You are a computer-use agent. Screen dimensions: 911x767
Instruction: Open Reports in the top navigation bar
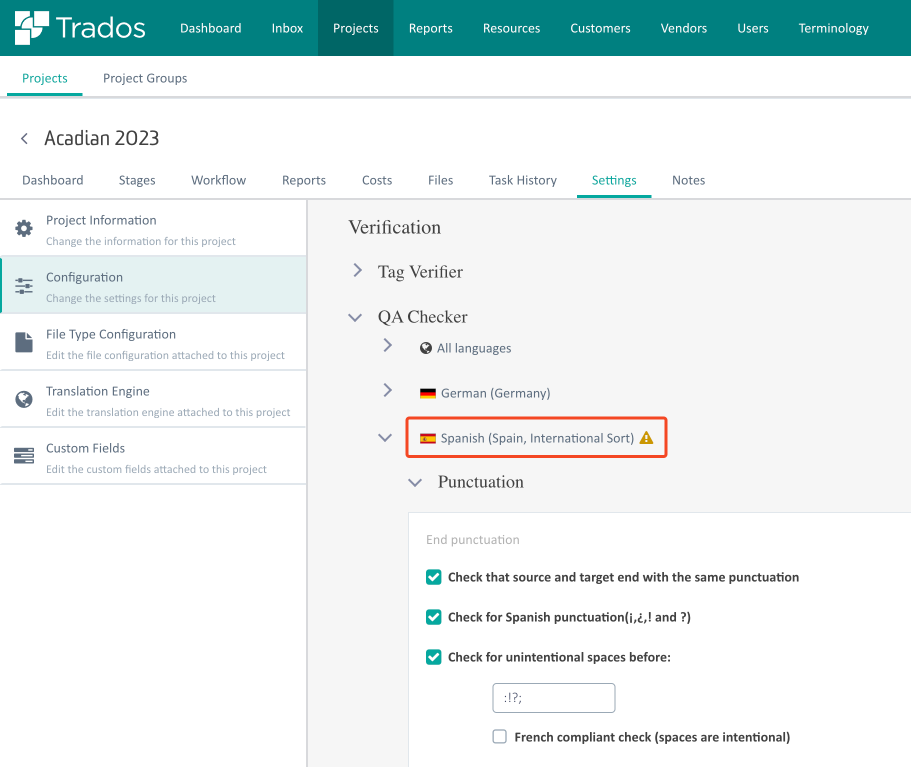(431, 28)
